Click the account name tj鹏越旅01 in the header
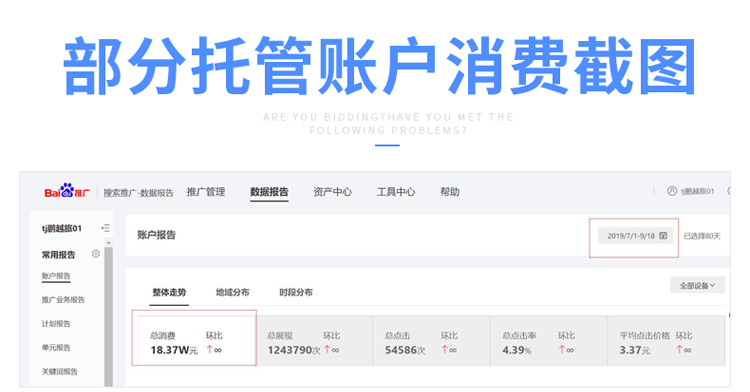This screenshot has width=750, height=392. tap(697, 191)
